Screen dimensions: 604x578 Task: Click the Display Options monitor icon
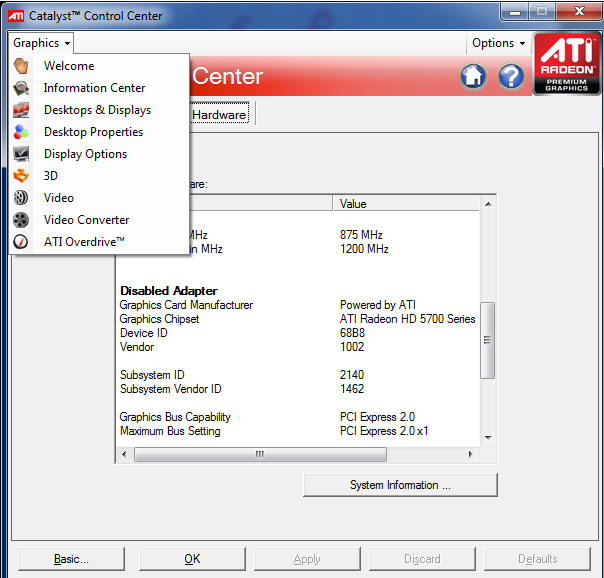pyautogui.click(x=21, y=154)
